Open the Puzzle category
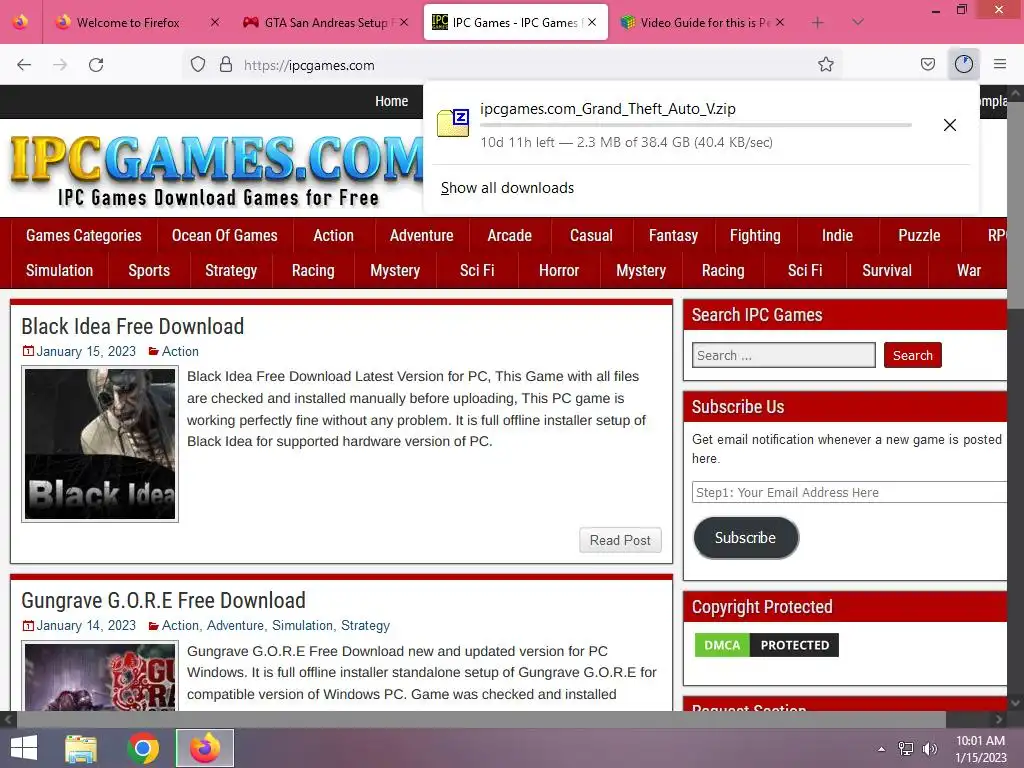 point(919,236)
